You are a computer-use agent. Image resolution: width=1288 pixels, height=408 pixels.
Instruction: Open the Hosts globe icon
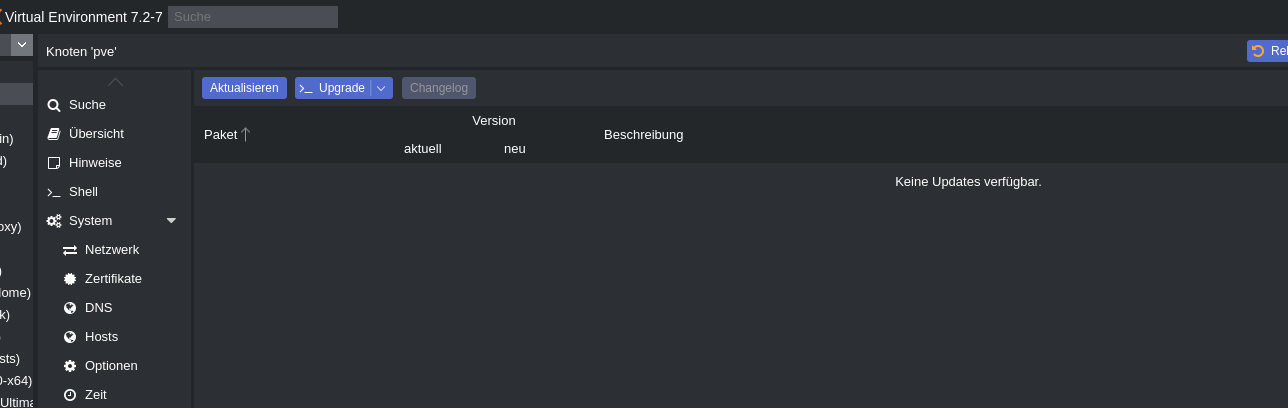coord(70,337)
